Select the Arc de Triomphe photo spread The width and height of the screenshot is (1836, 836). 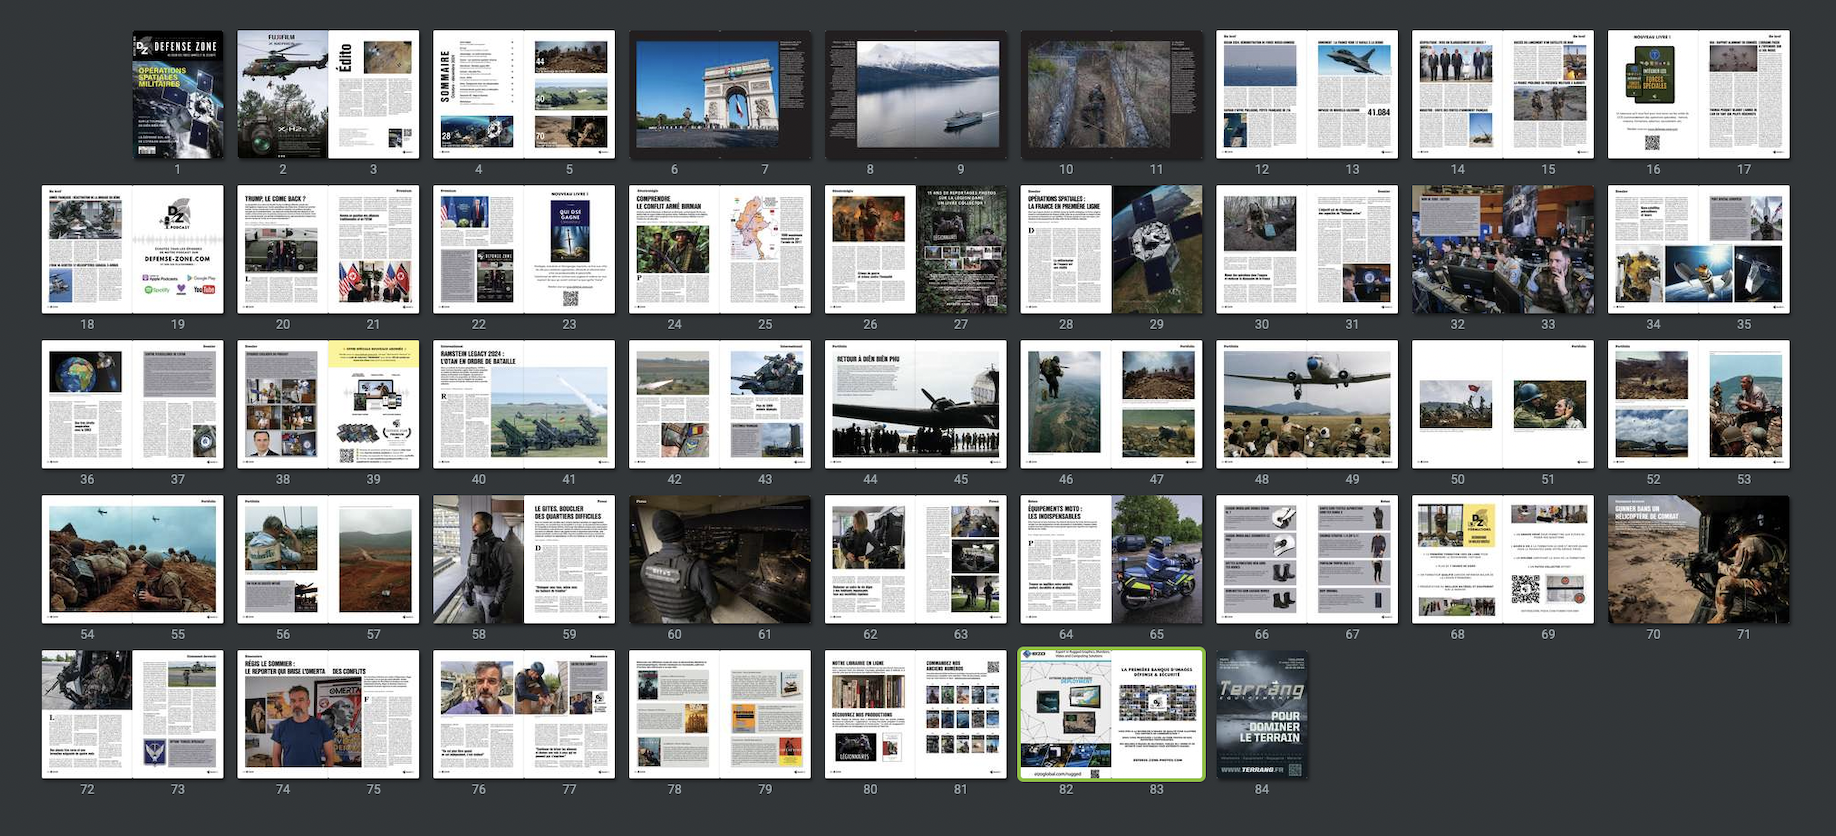click(x=720, y=94)
